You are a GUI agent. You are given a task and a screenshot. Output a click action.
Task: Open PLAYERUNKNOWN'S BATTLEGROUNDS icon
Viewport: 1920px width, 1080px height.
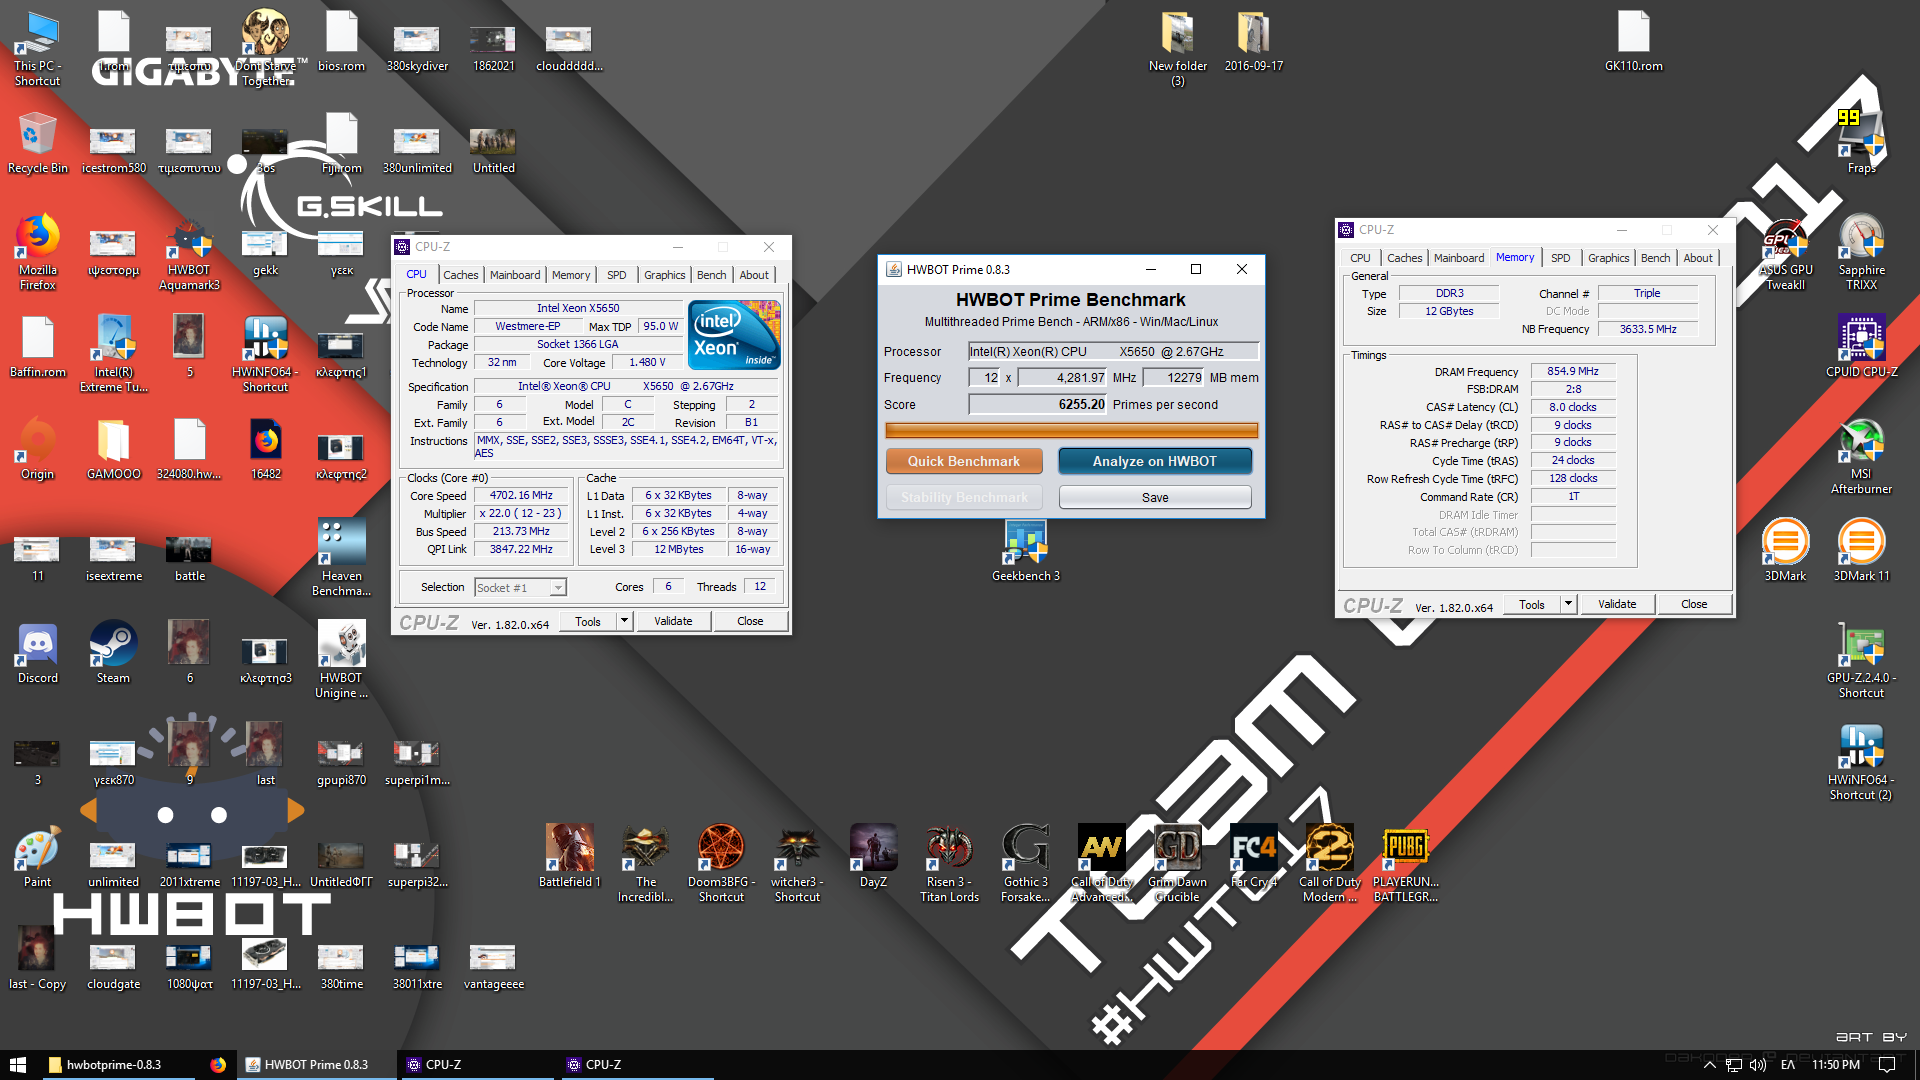click(x=1405, y=862)
